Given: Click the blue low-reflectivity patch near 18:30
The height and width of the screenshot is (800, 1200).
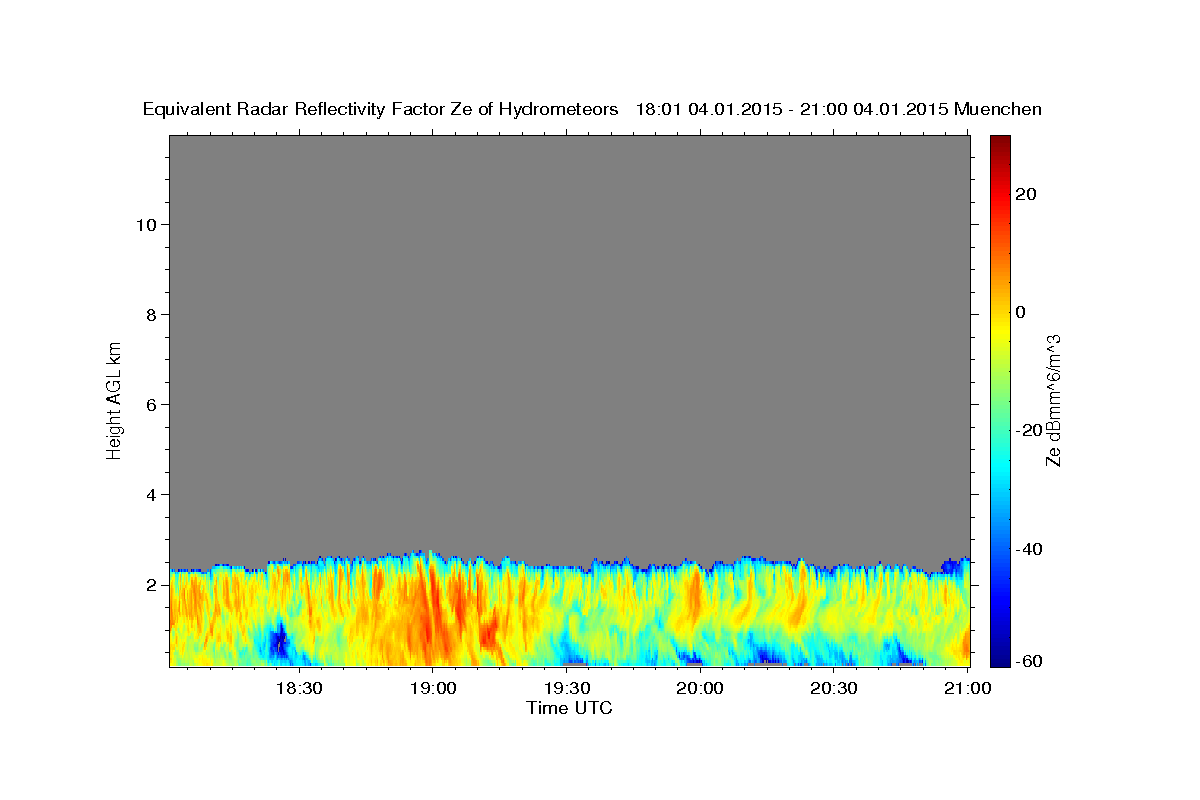Looking at the screenshot, I should tap(278, 640).
